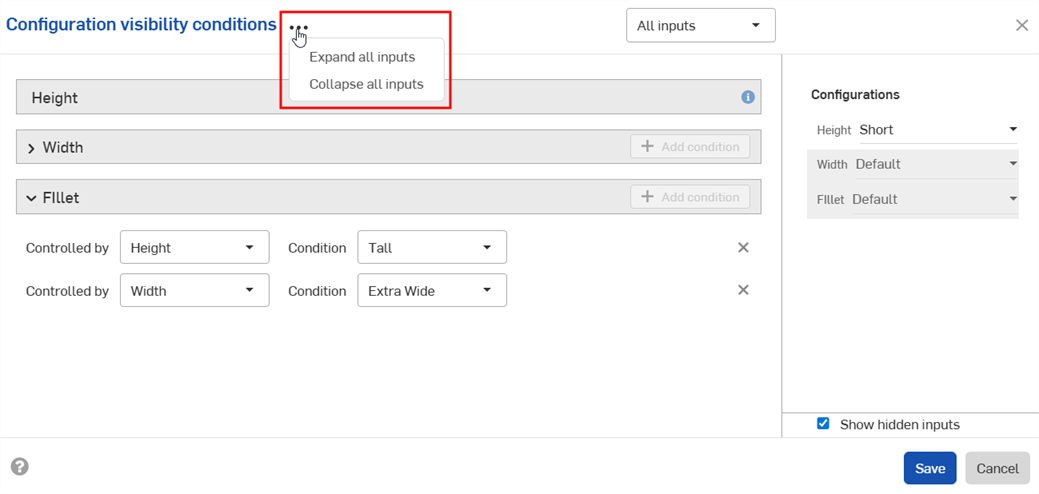
Task: Click the Configuration visibility conditions title
Action: (141, 25)
